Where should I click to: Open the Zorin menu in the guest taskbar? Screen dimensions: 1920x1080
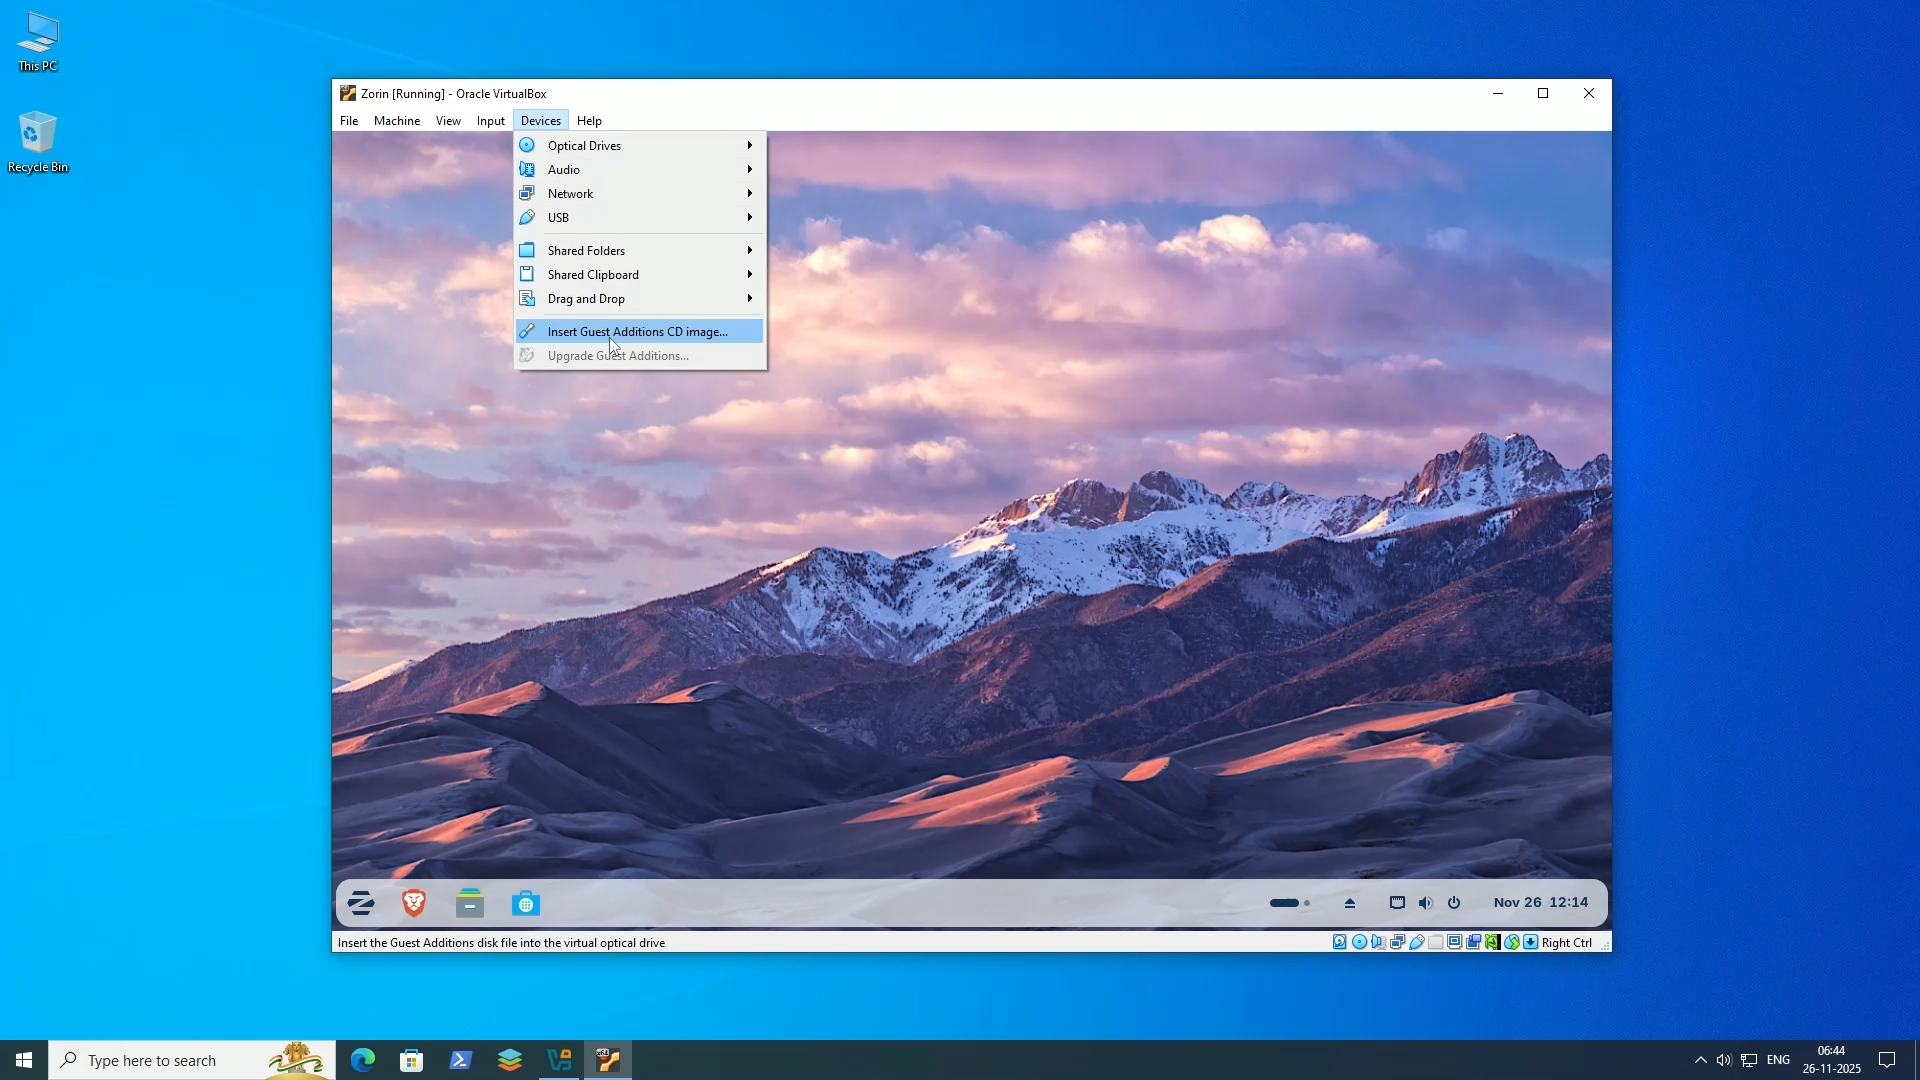[361, 902]
